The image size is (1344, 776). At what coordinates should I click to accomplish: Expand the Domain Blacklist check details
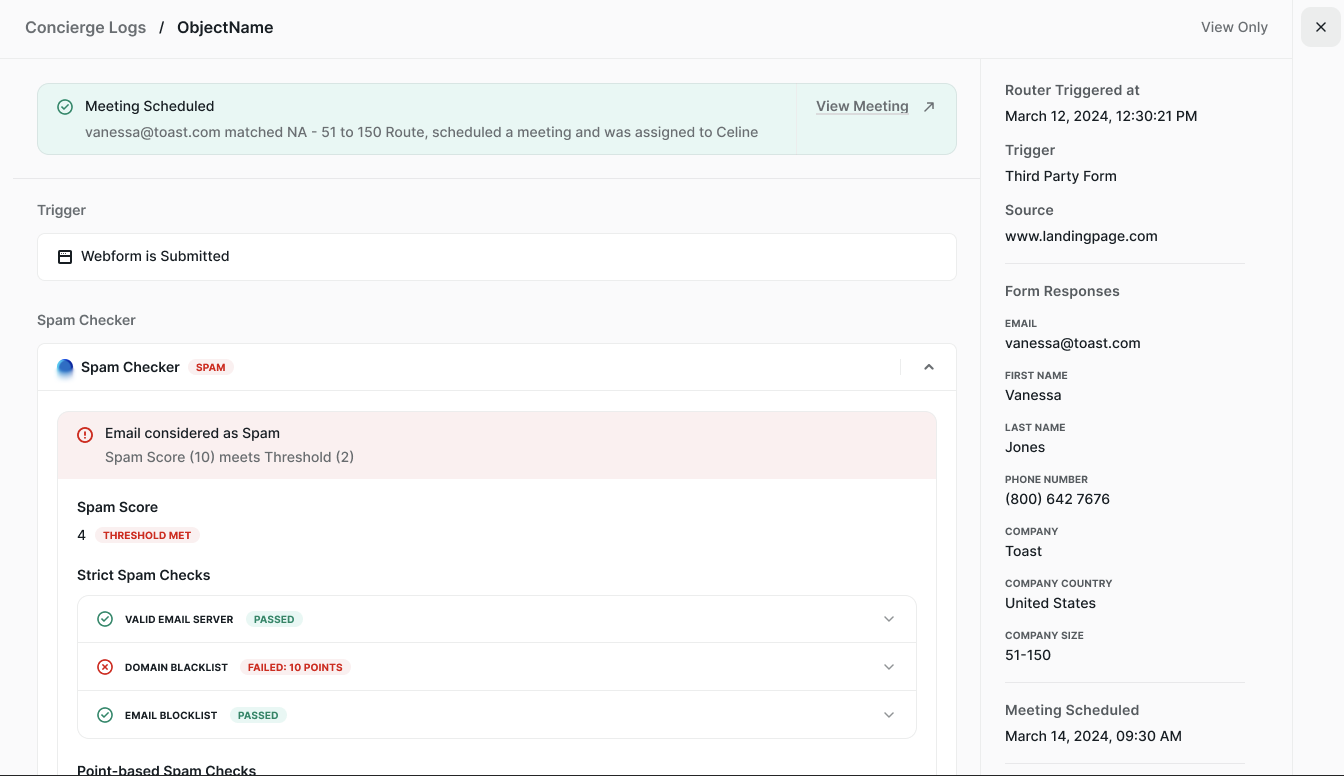pyautogui.click(x=888, y=667)
